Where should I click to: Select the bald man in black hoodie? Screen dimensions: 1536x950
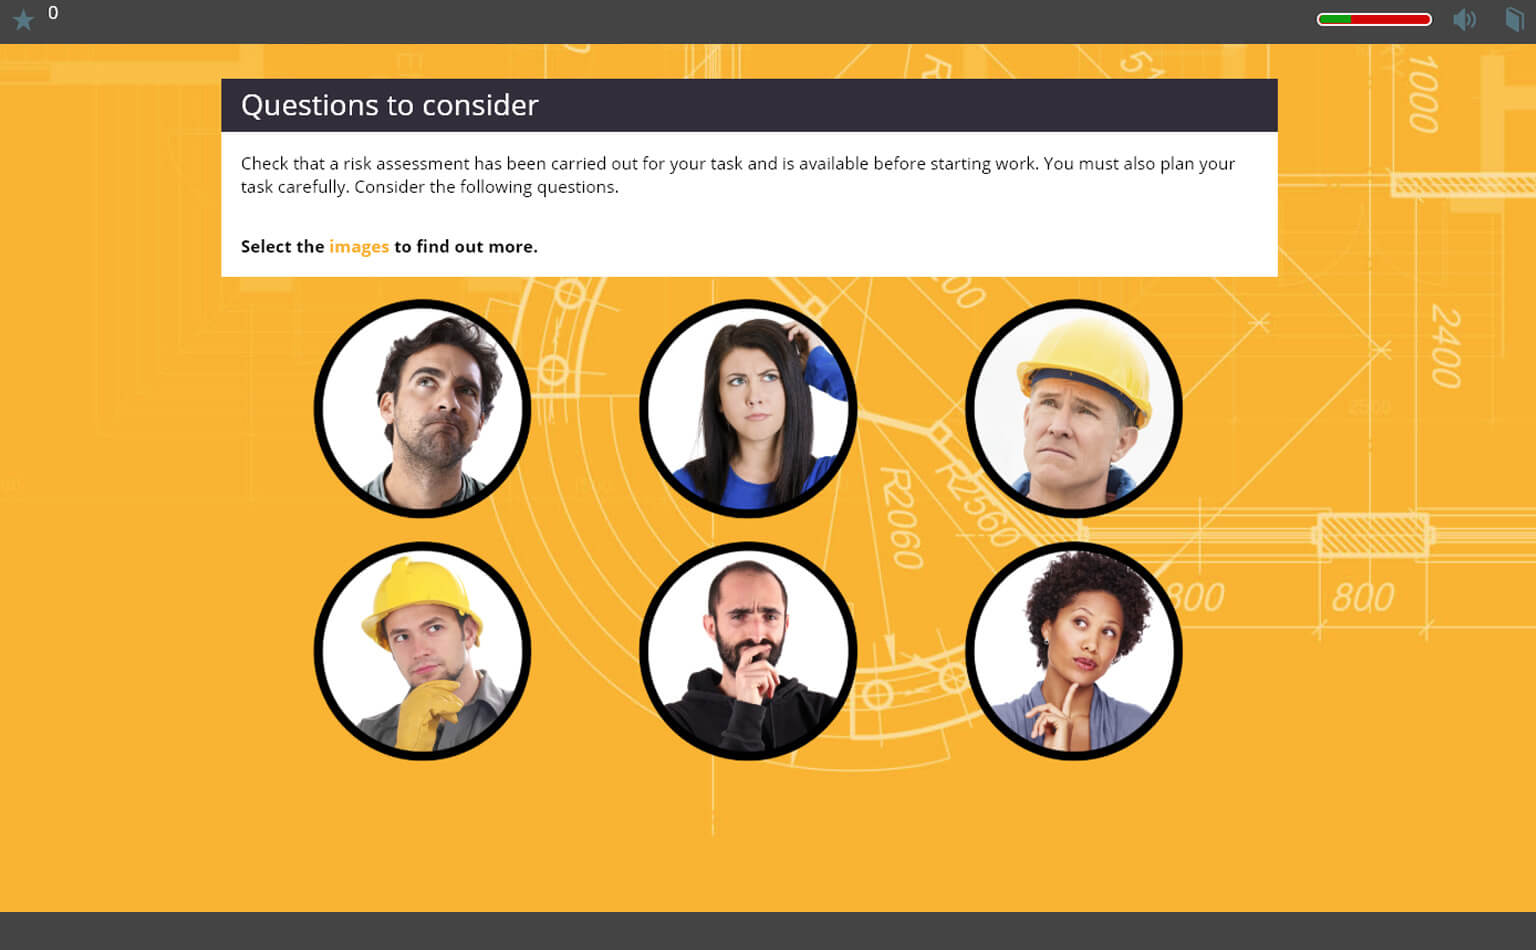click(748, 651)
